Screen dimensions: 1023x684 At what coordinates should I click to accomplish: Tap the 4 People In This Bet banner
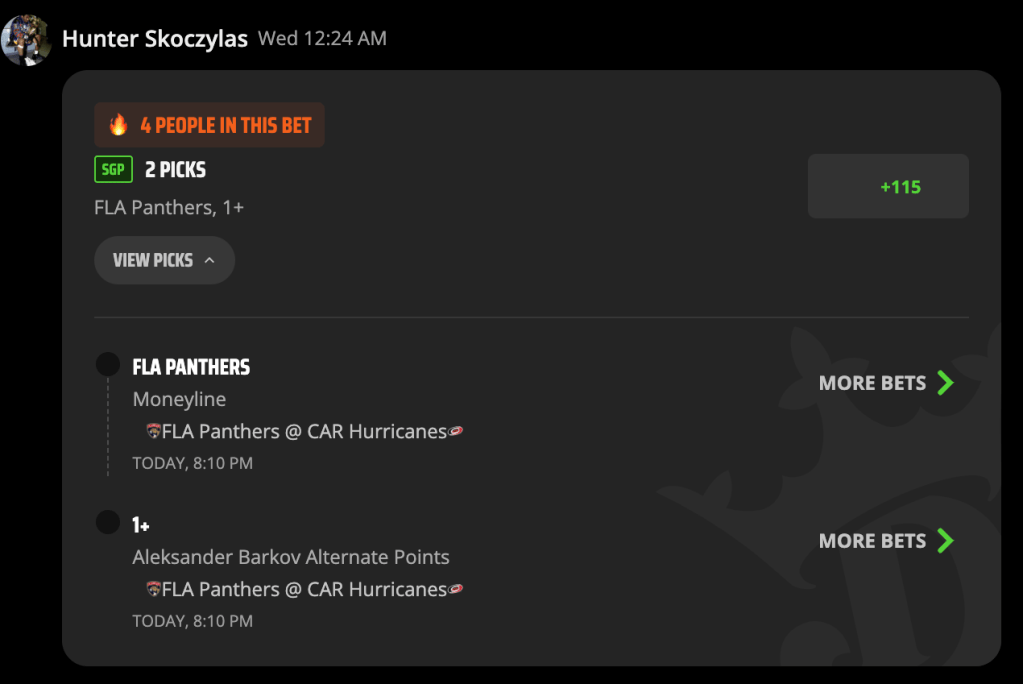click(x=209, y=125)
